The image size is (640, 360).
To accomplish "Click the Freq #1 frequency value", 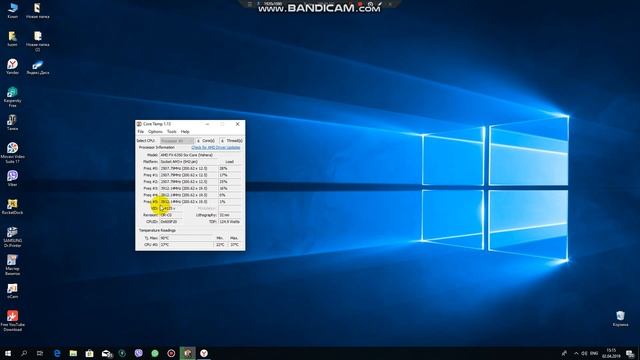I will pos(188,175).
